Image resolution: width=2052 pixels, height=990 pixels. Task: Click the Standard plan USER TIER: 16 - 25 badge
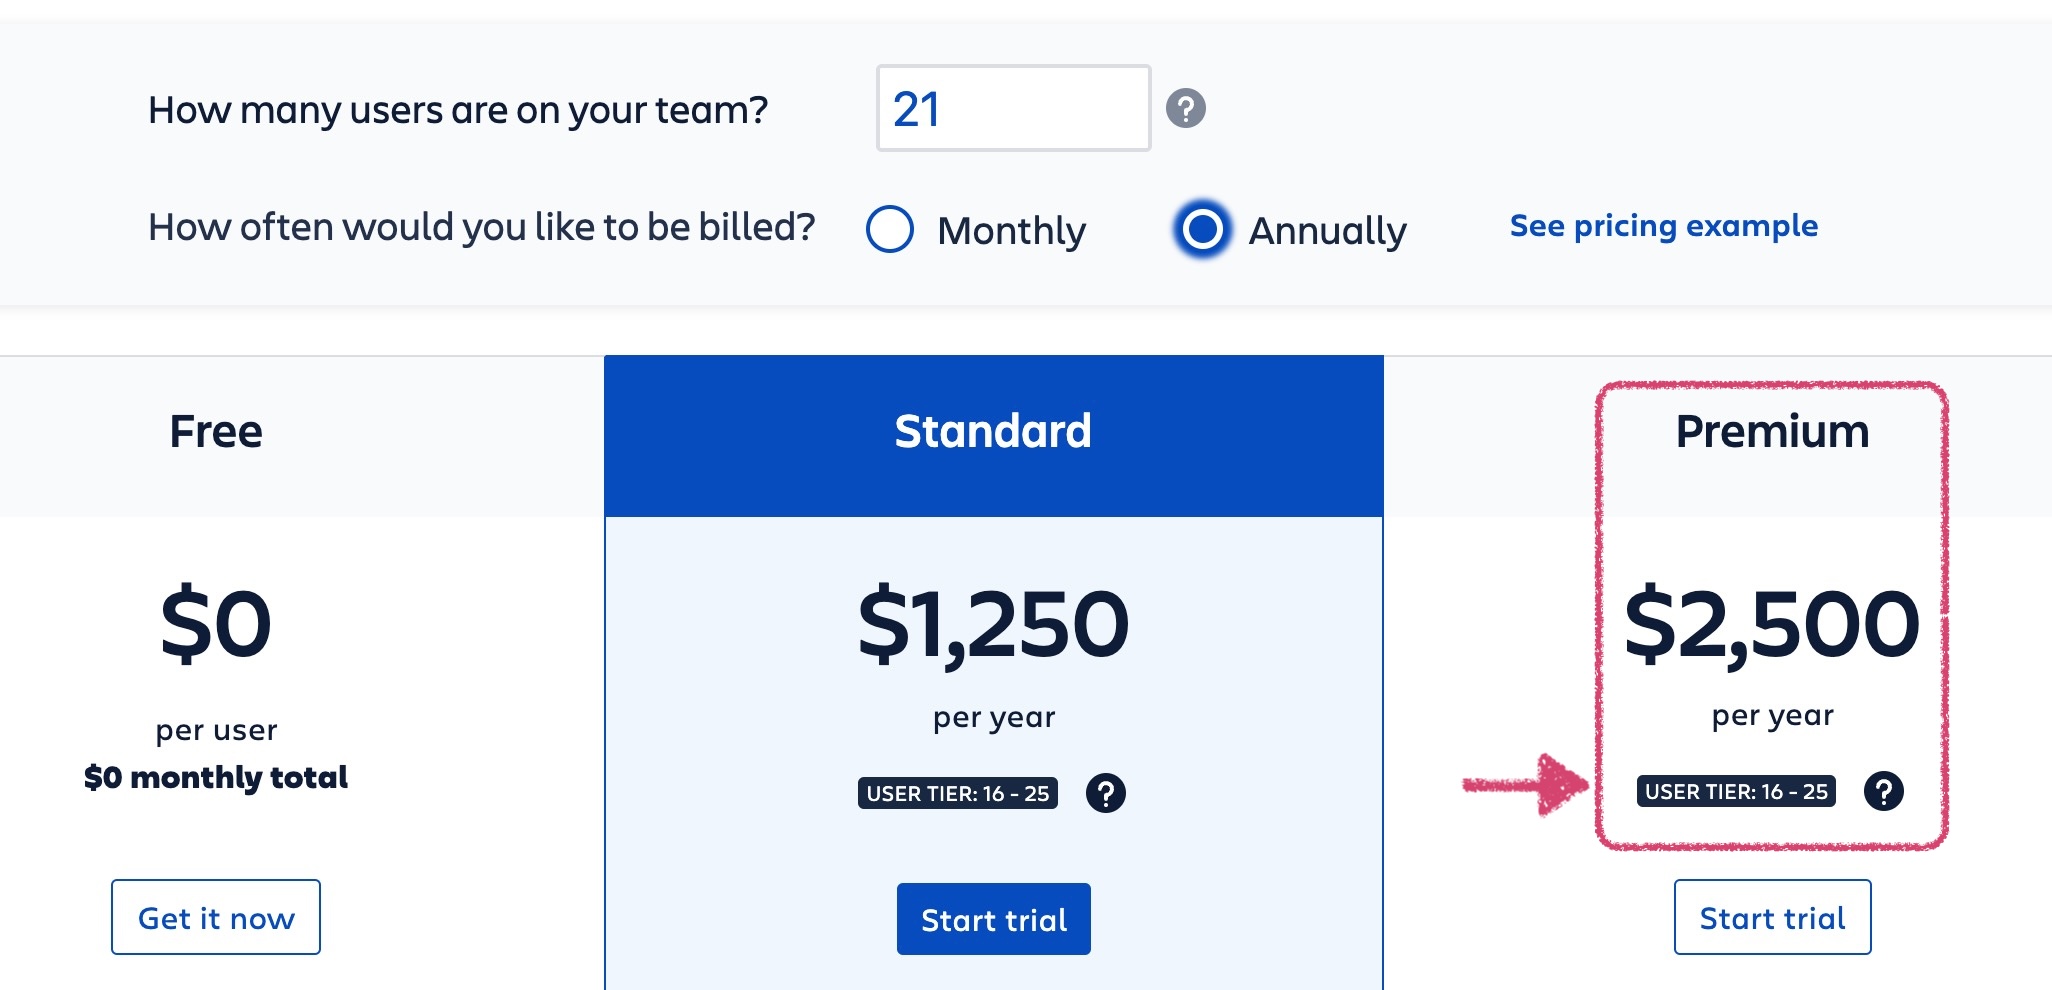click(957, 793)
